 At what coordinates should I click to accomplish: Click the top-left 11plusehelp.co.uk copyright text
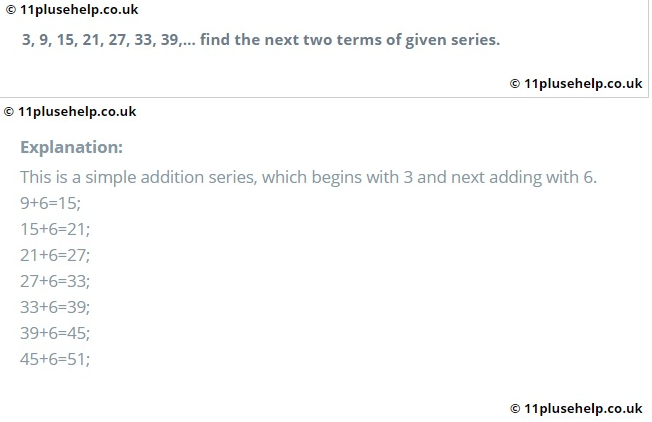pyautogui.click(x=71, y=10)
